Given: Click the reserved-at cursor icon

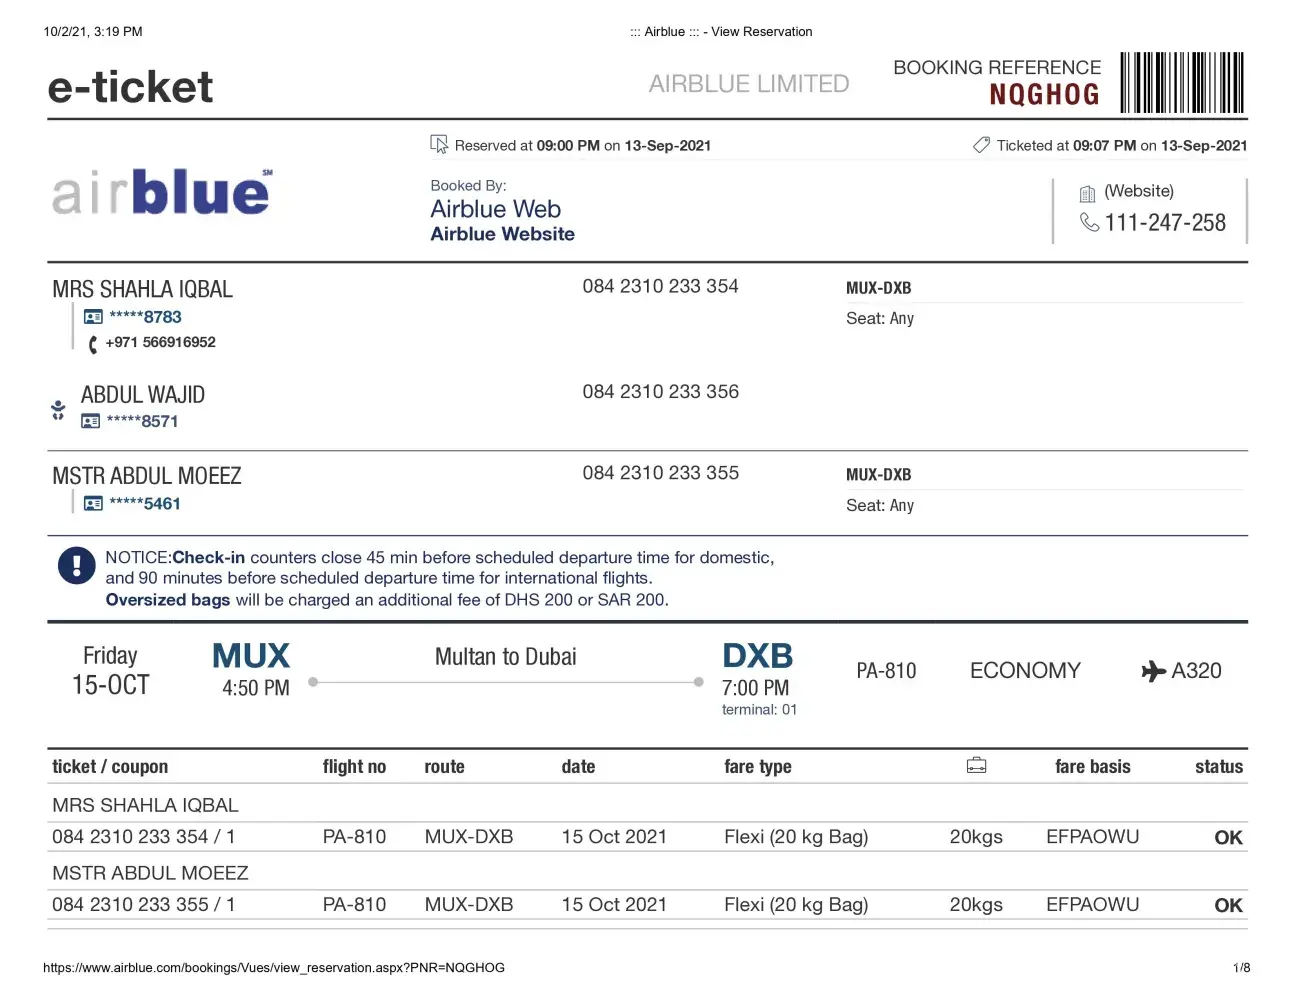Looking at the screenshot, I should pos(439,145).
